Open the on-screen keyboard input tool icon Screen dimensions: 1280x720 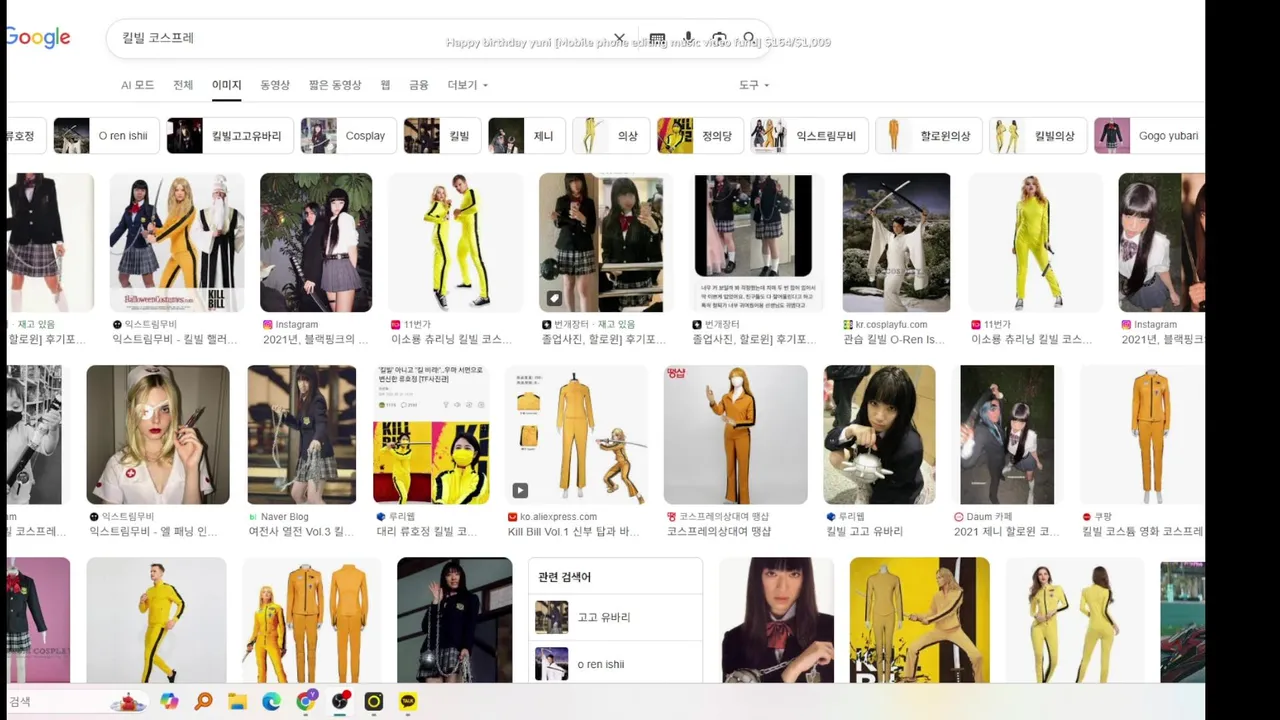click(657, 39)
